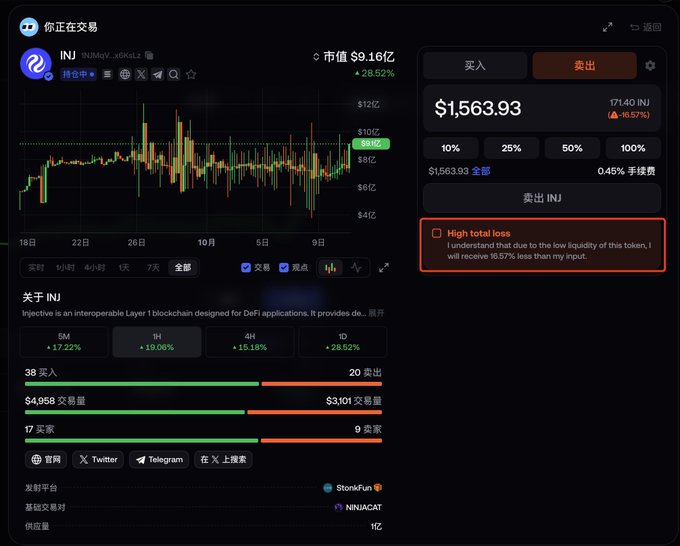Click the 供应量 value 1亿
The image size is (680, 546).
(376, 526)
